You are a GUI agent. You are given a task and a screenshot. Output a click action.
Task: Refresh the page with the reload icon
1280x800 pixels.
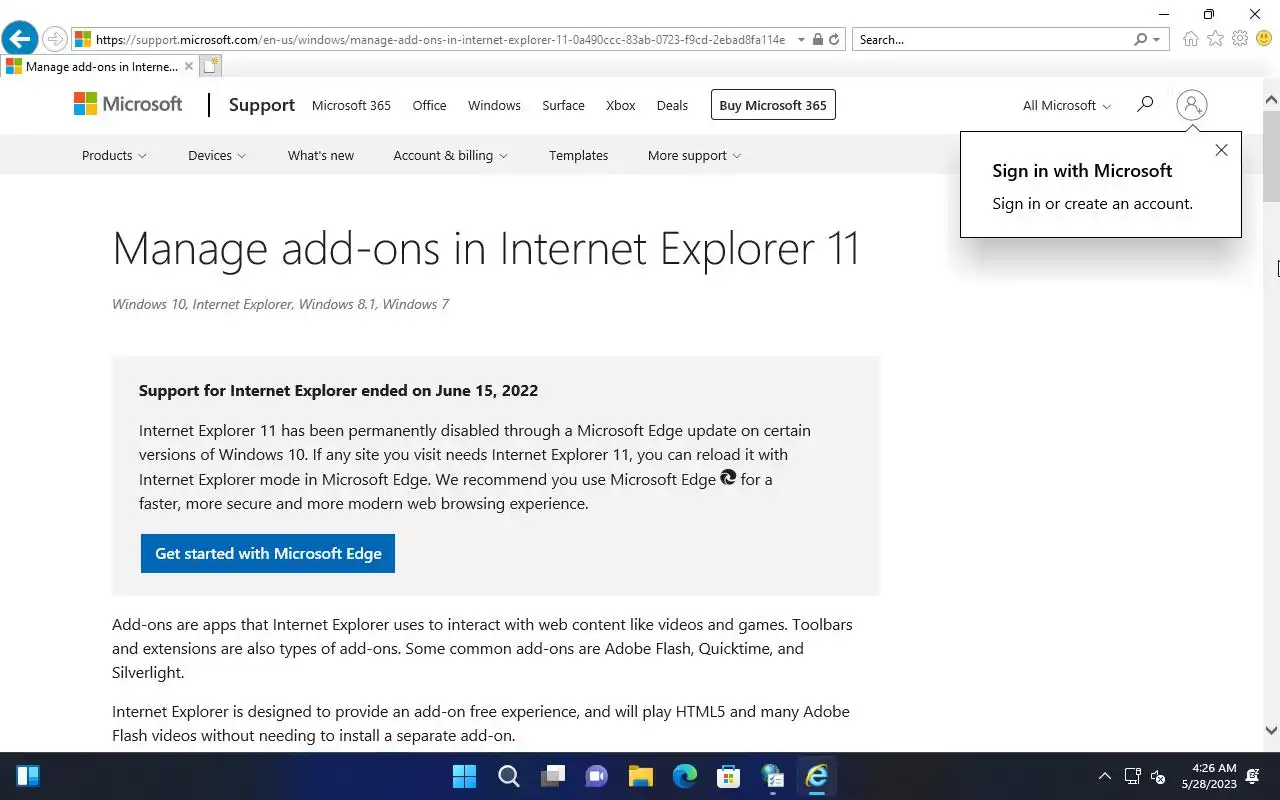(x=834, y=40)
